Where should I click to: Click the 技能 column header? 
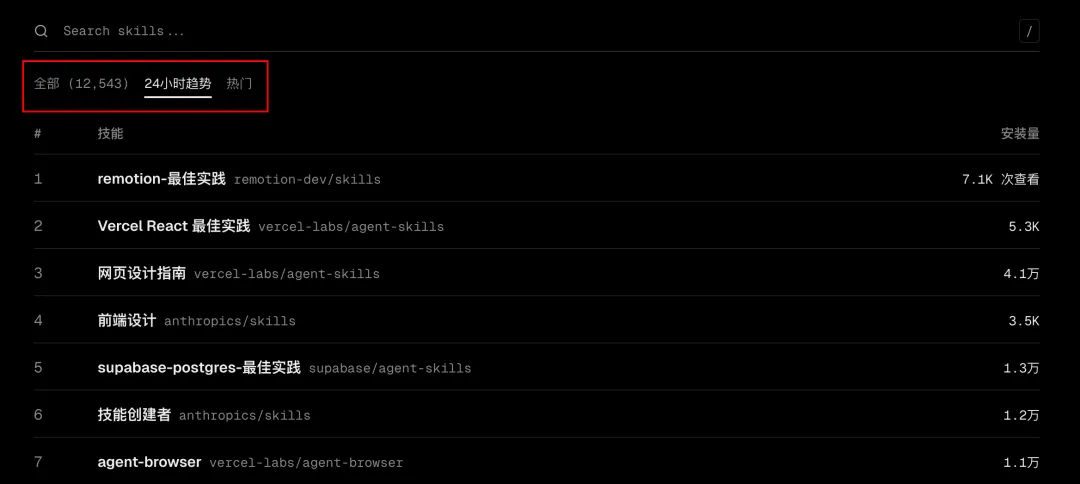(110, 133)
